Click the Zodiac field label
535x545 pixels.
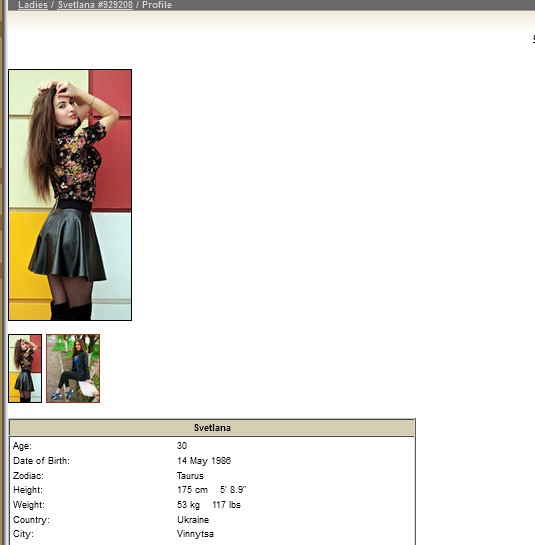click(29, 475)
